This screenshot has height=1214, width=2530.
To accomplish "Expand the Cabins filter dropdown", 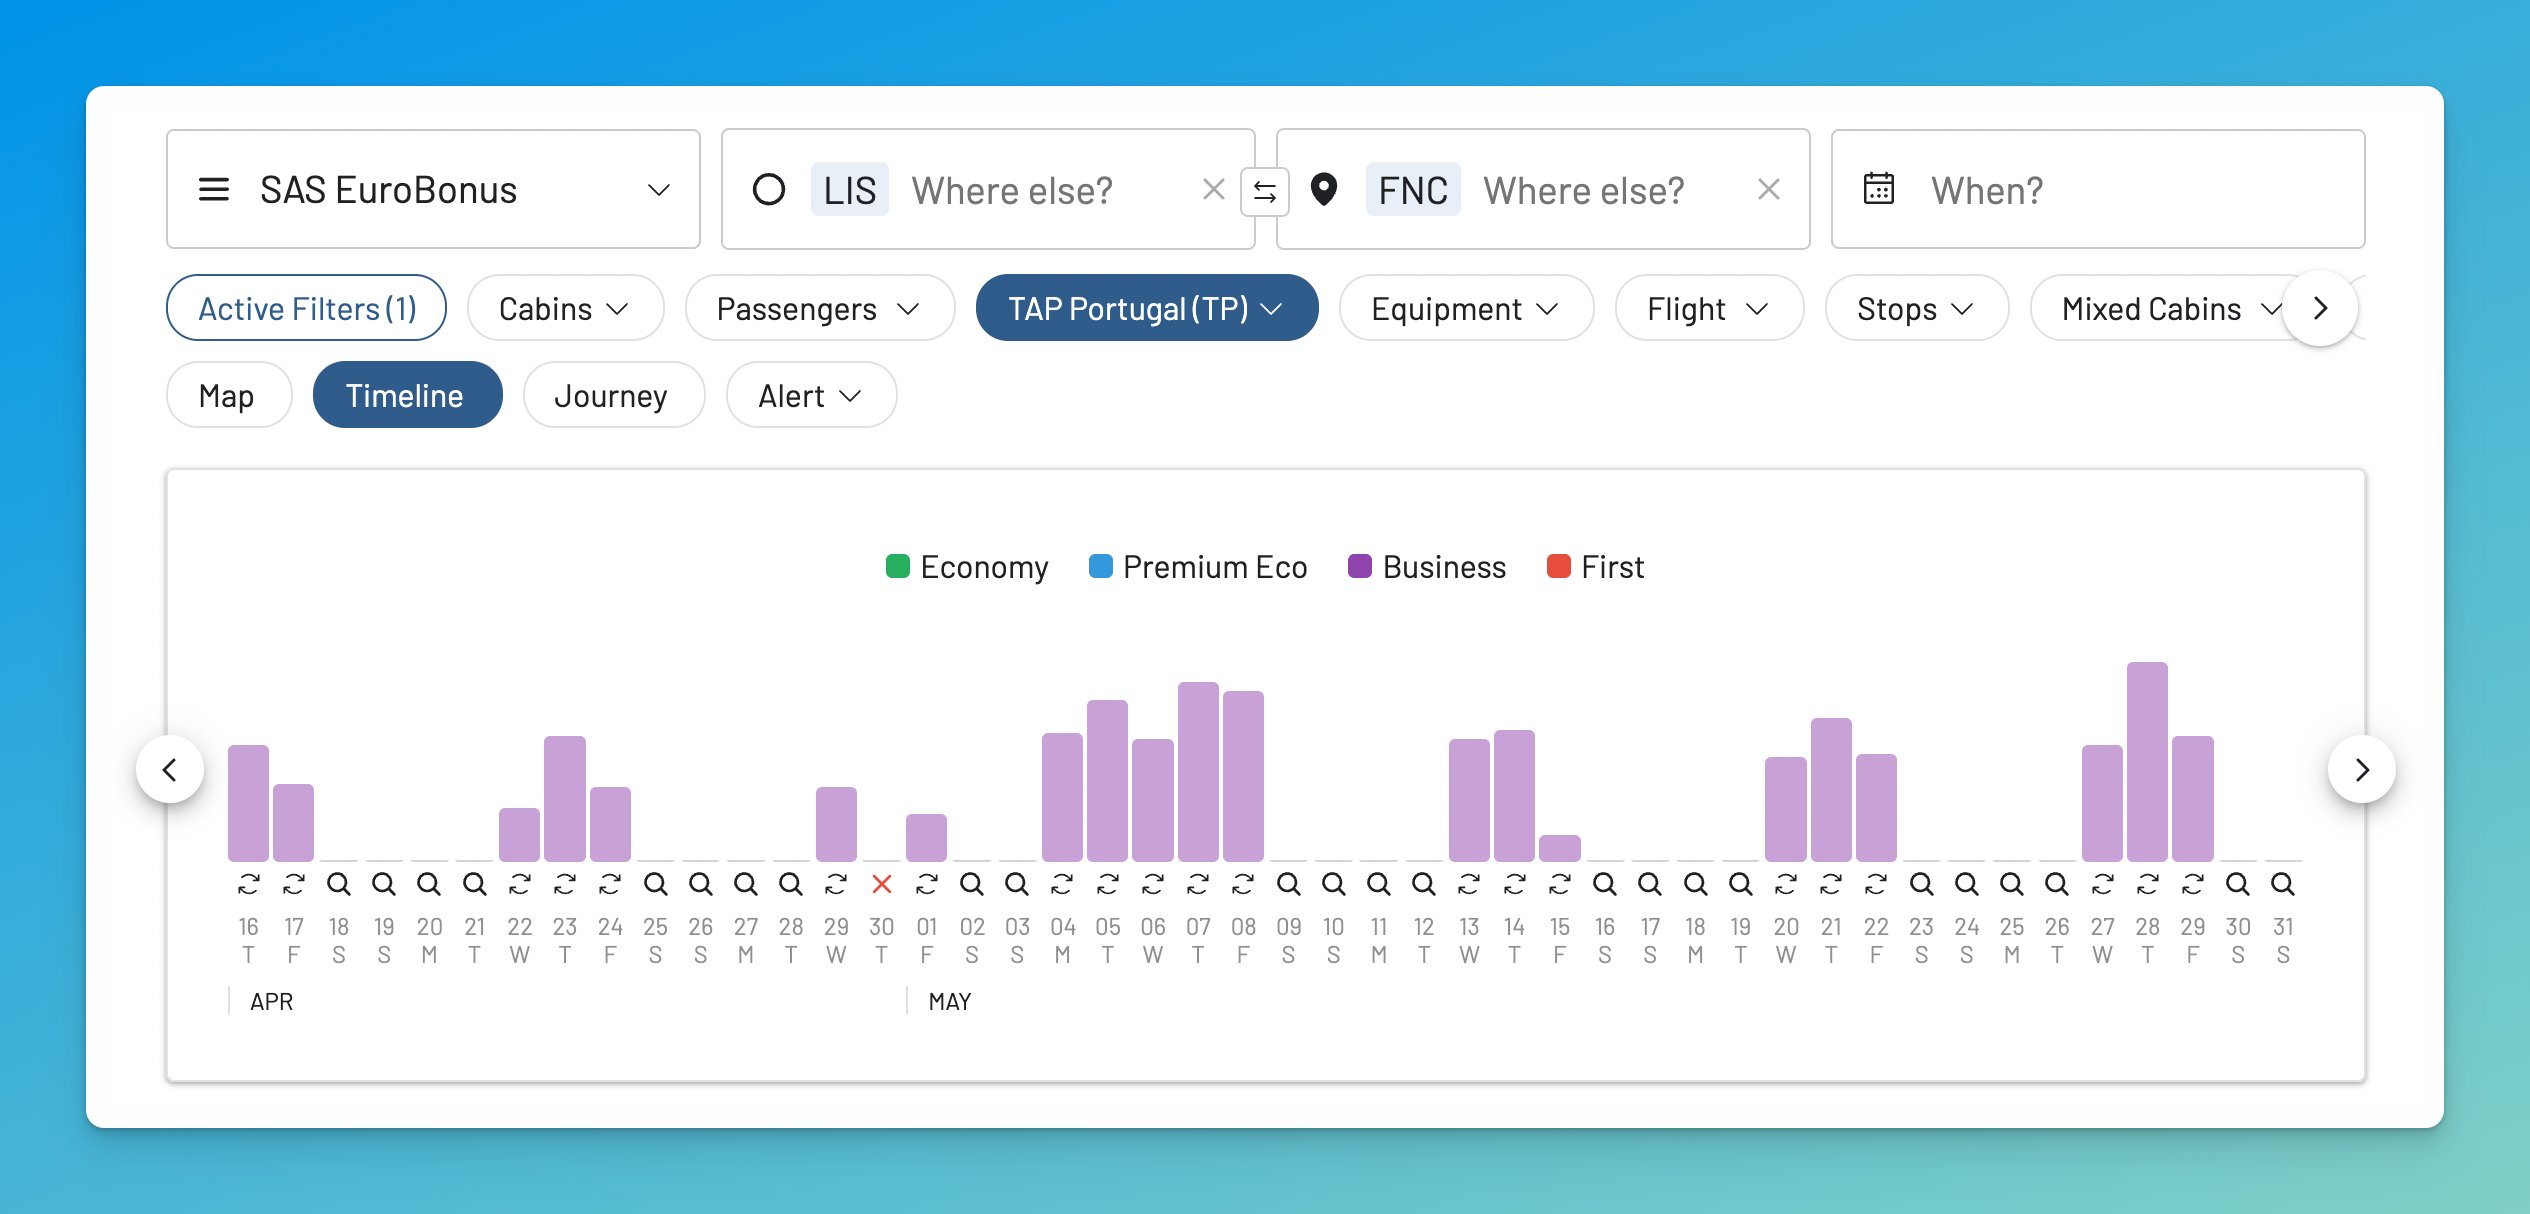I will coord(565,309).
